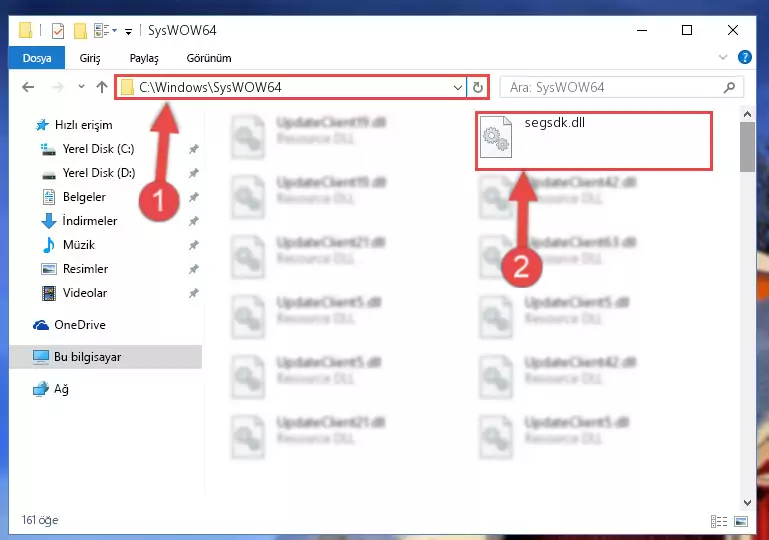Image resolution: width=769 pixels, height=540 pixels.
Task: Refresh the SysWOW64 folder view
Action: point(478,88)
